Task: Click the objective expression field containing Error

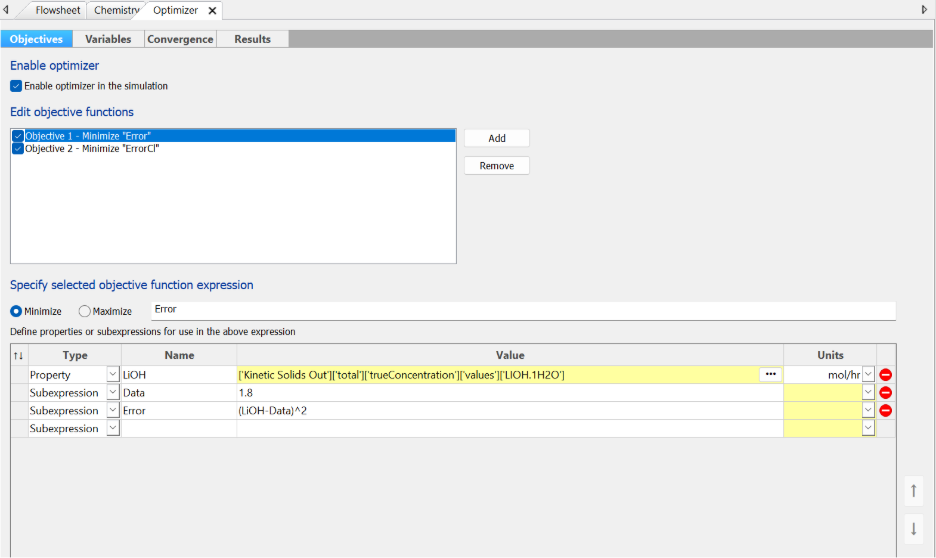Action: (524, 310)
